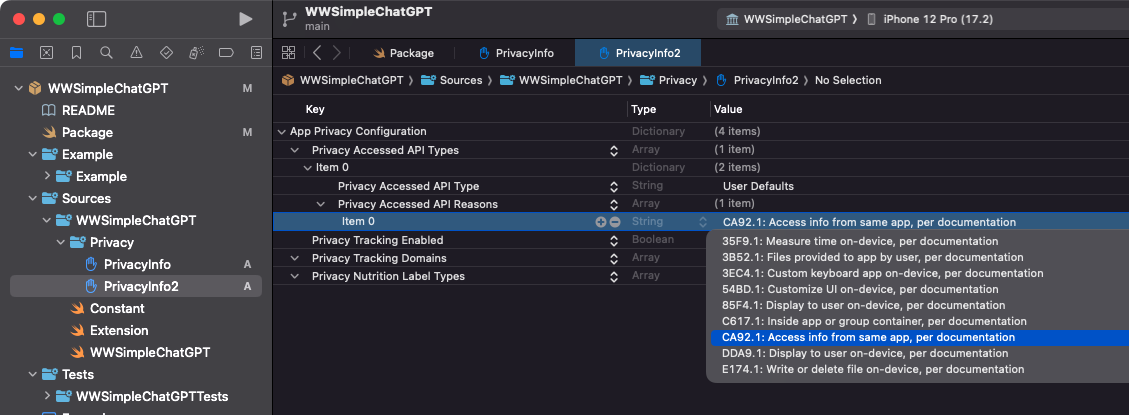
Task: Open the Constant Swift file
Action: (x=117, y=308)
